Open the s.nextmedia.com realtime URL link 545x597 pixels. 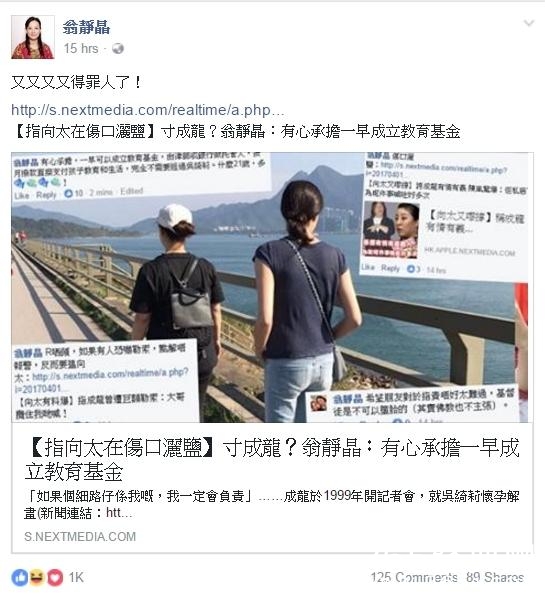point(147,110)
